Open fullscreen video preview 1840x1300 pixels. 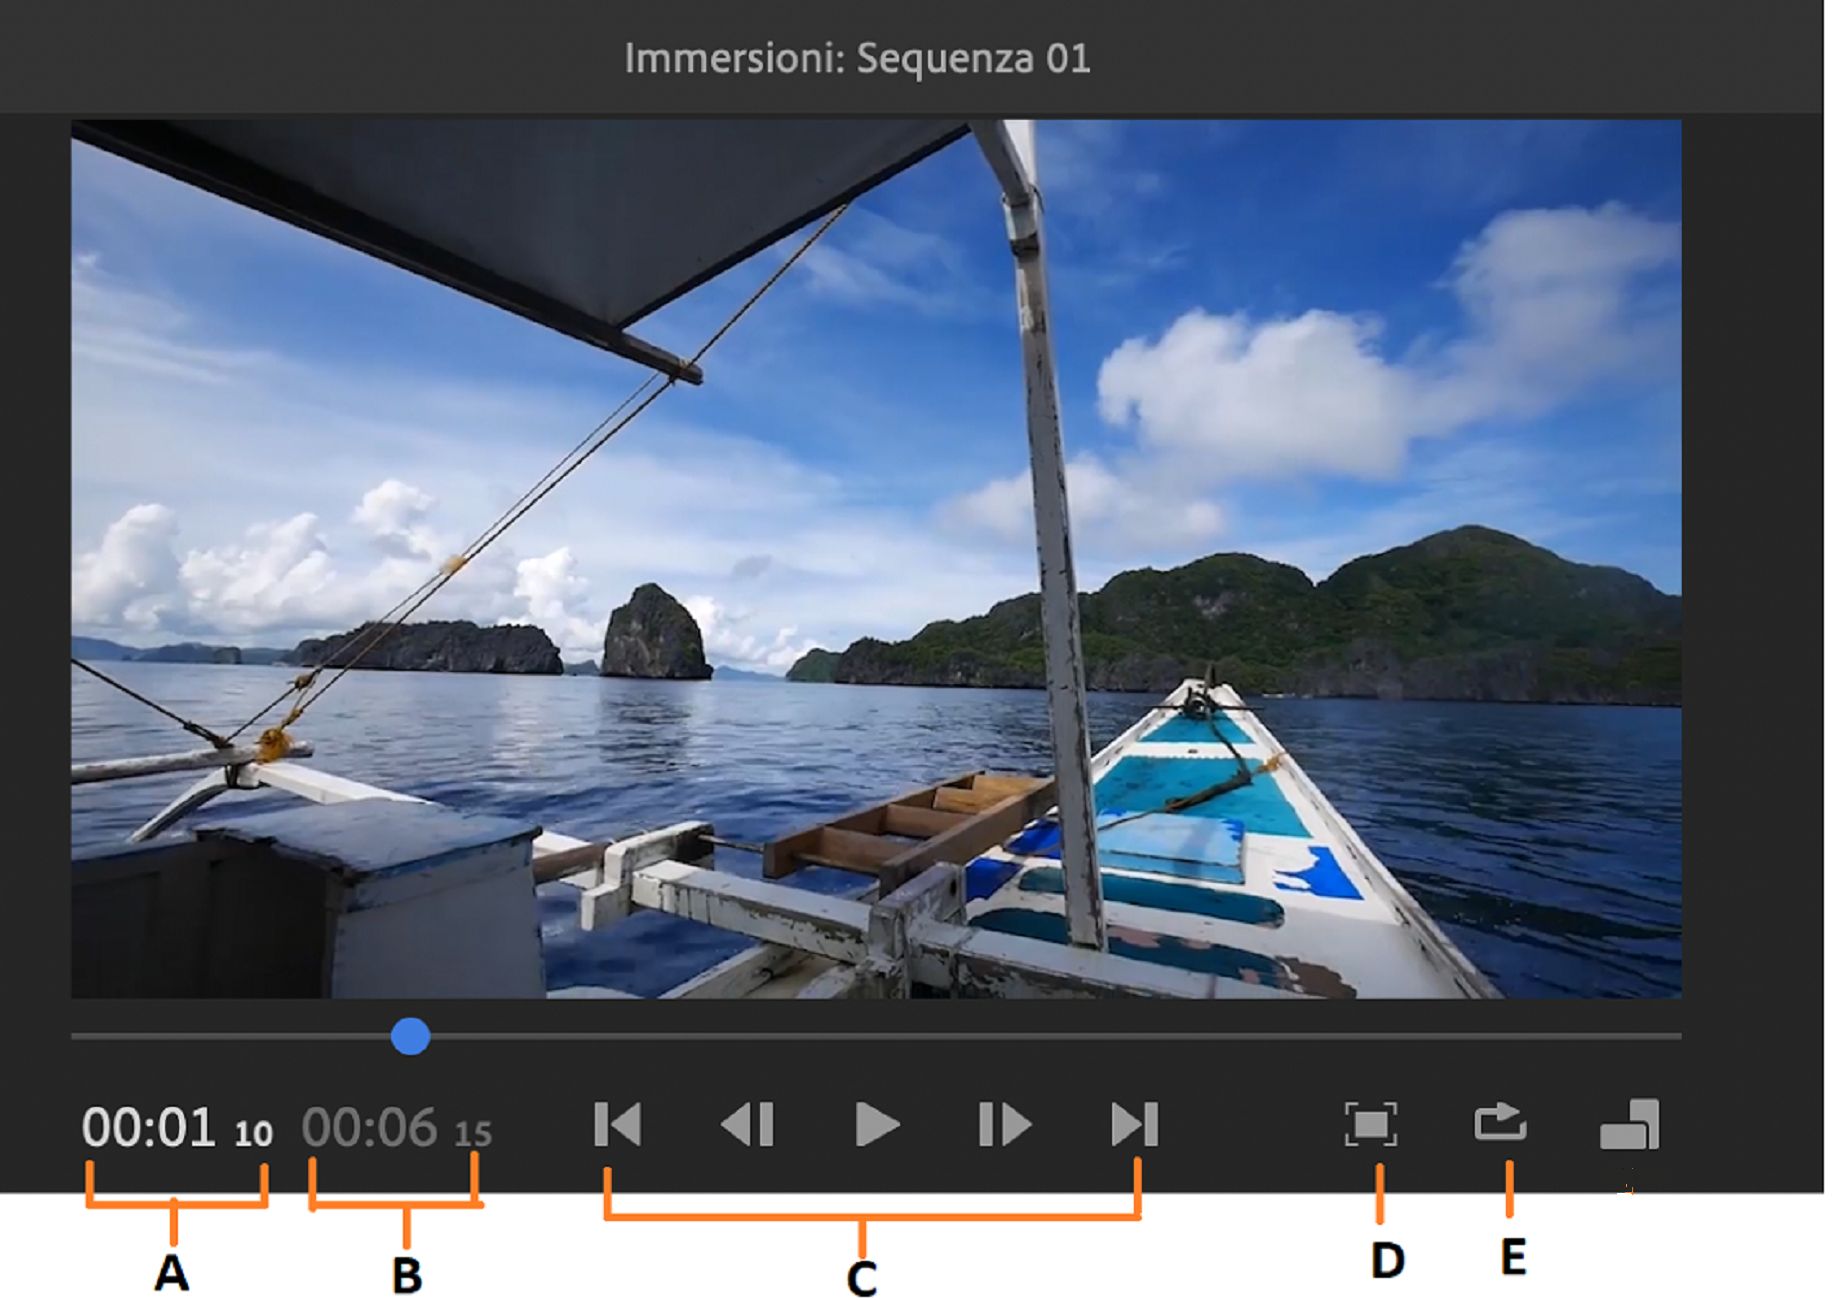tap(1370, 1125)
